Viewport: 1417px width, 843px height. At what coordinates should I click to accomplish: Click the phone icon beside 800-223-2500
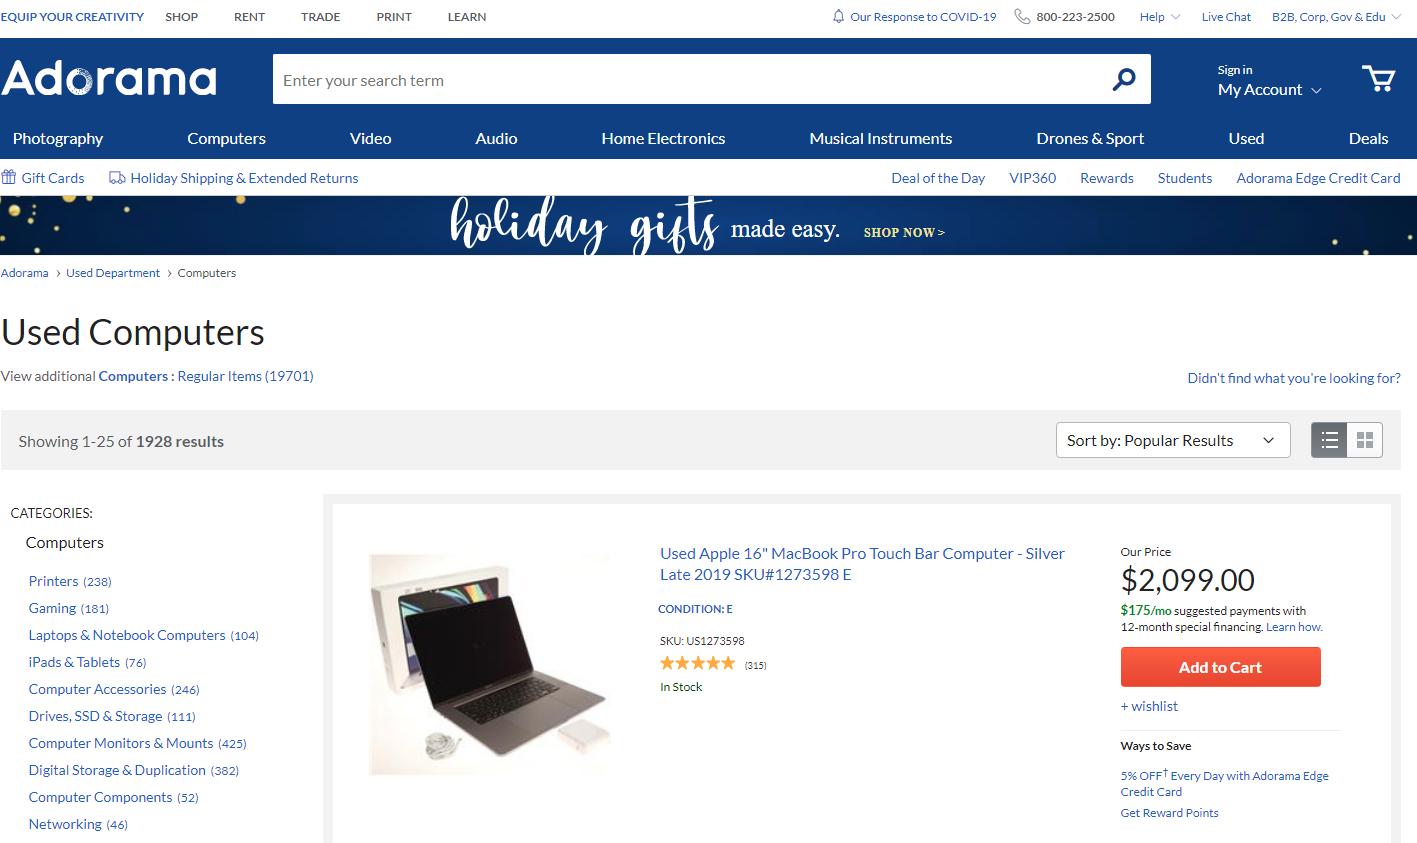click(x=1022, y=16)
